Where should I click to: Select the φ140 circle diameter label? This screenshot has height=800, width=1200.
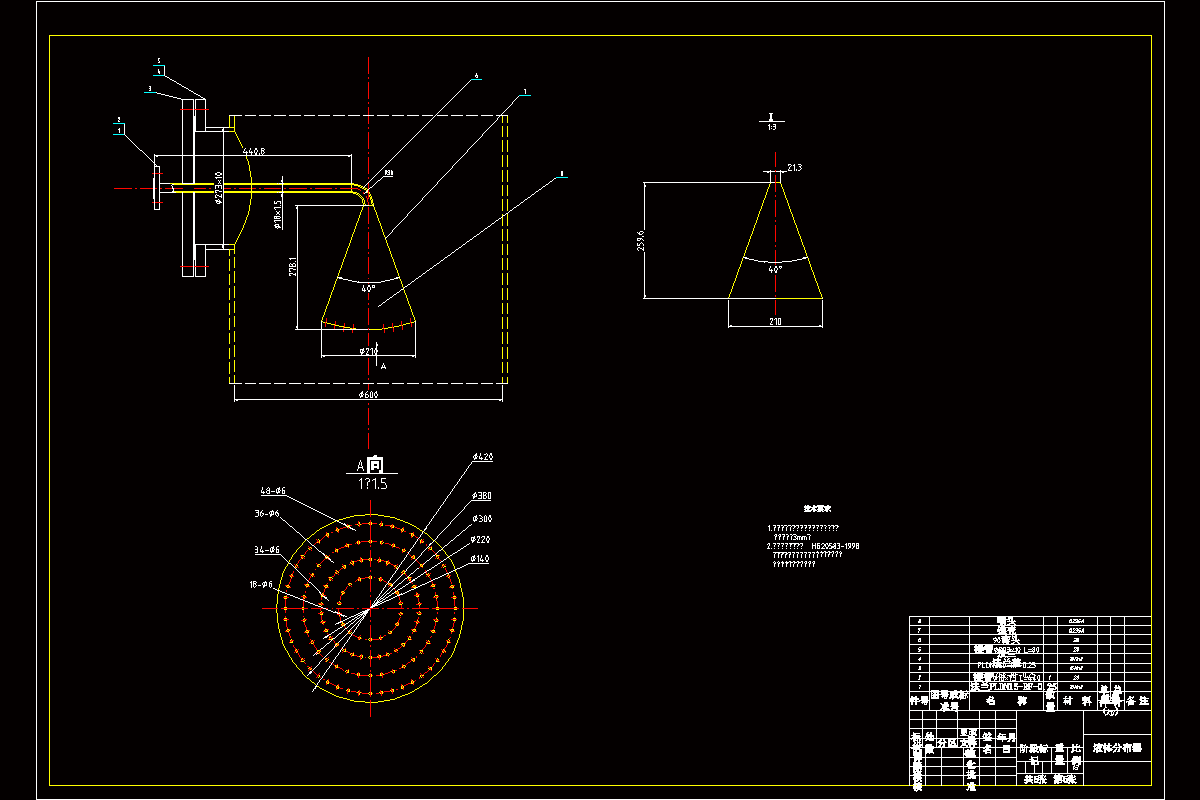pos(479,559)
